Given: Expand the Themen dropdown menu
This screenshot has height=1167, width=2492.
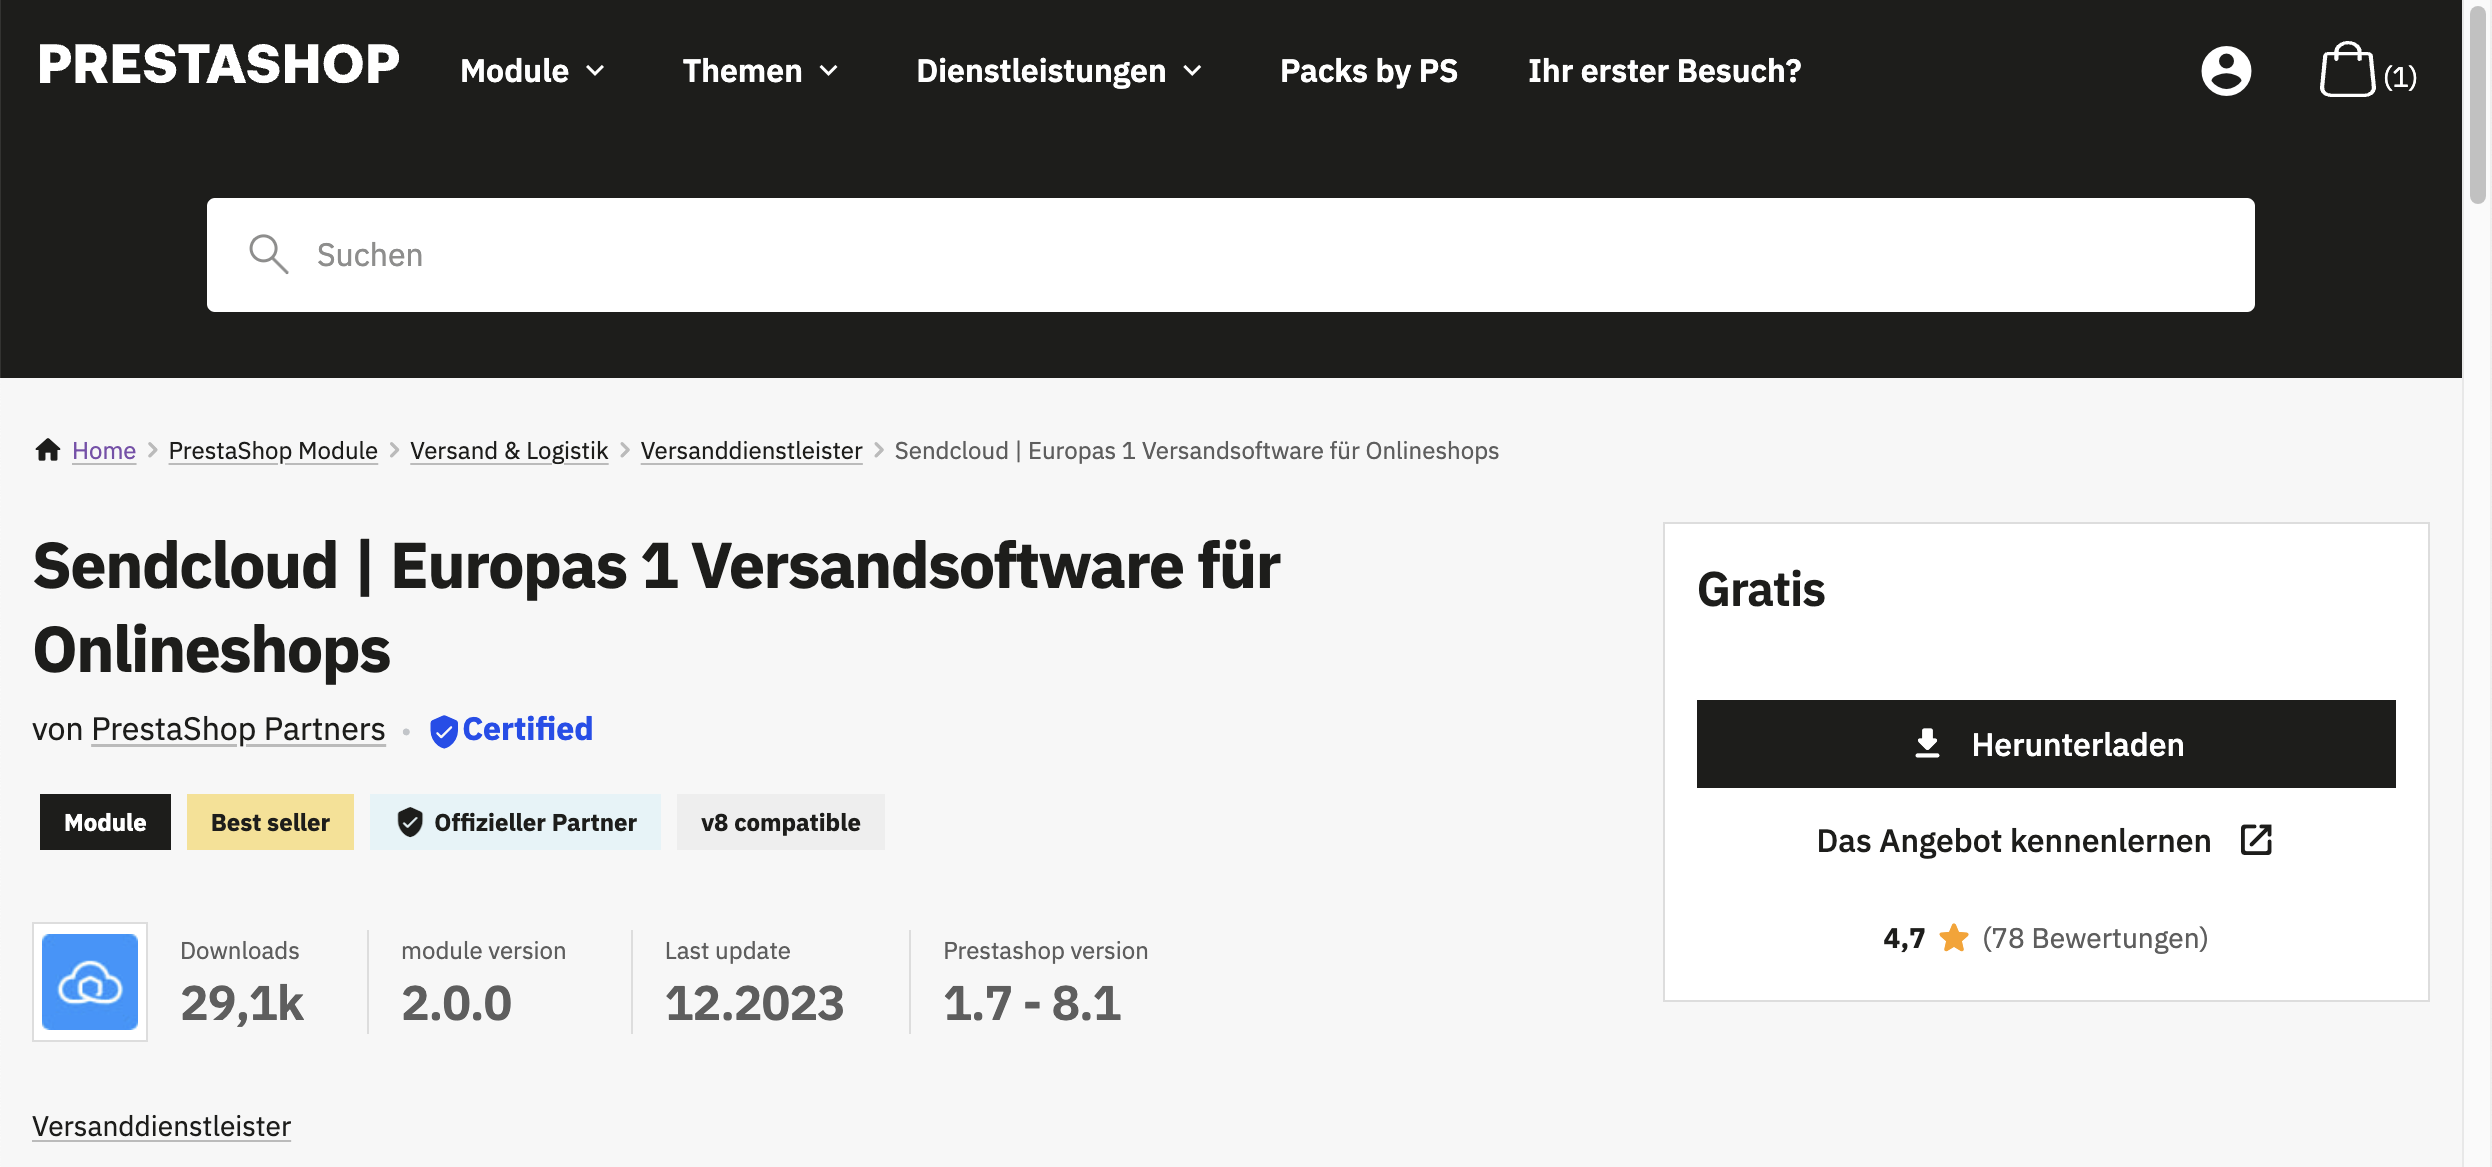Looking at the screenshot, I should point(761,71).
